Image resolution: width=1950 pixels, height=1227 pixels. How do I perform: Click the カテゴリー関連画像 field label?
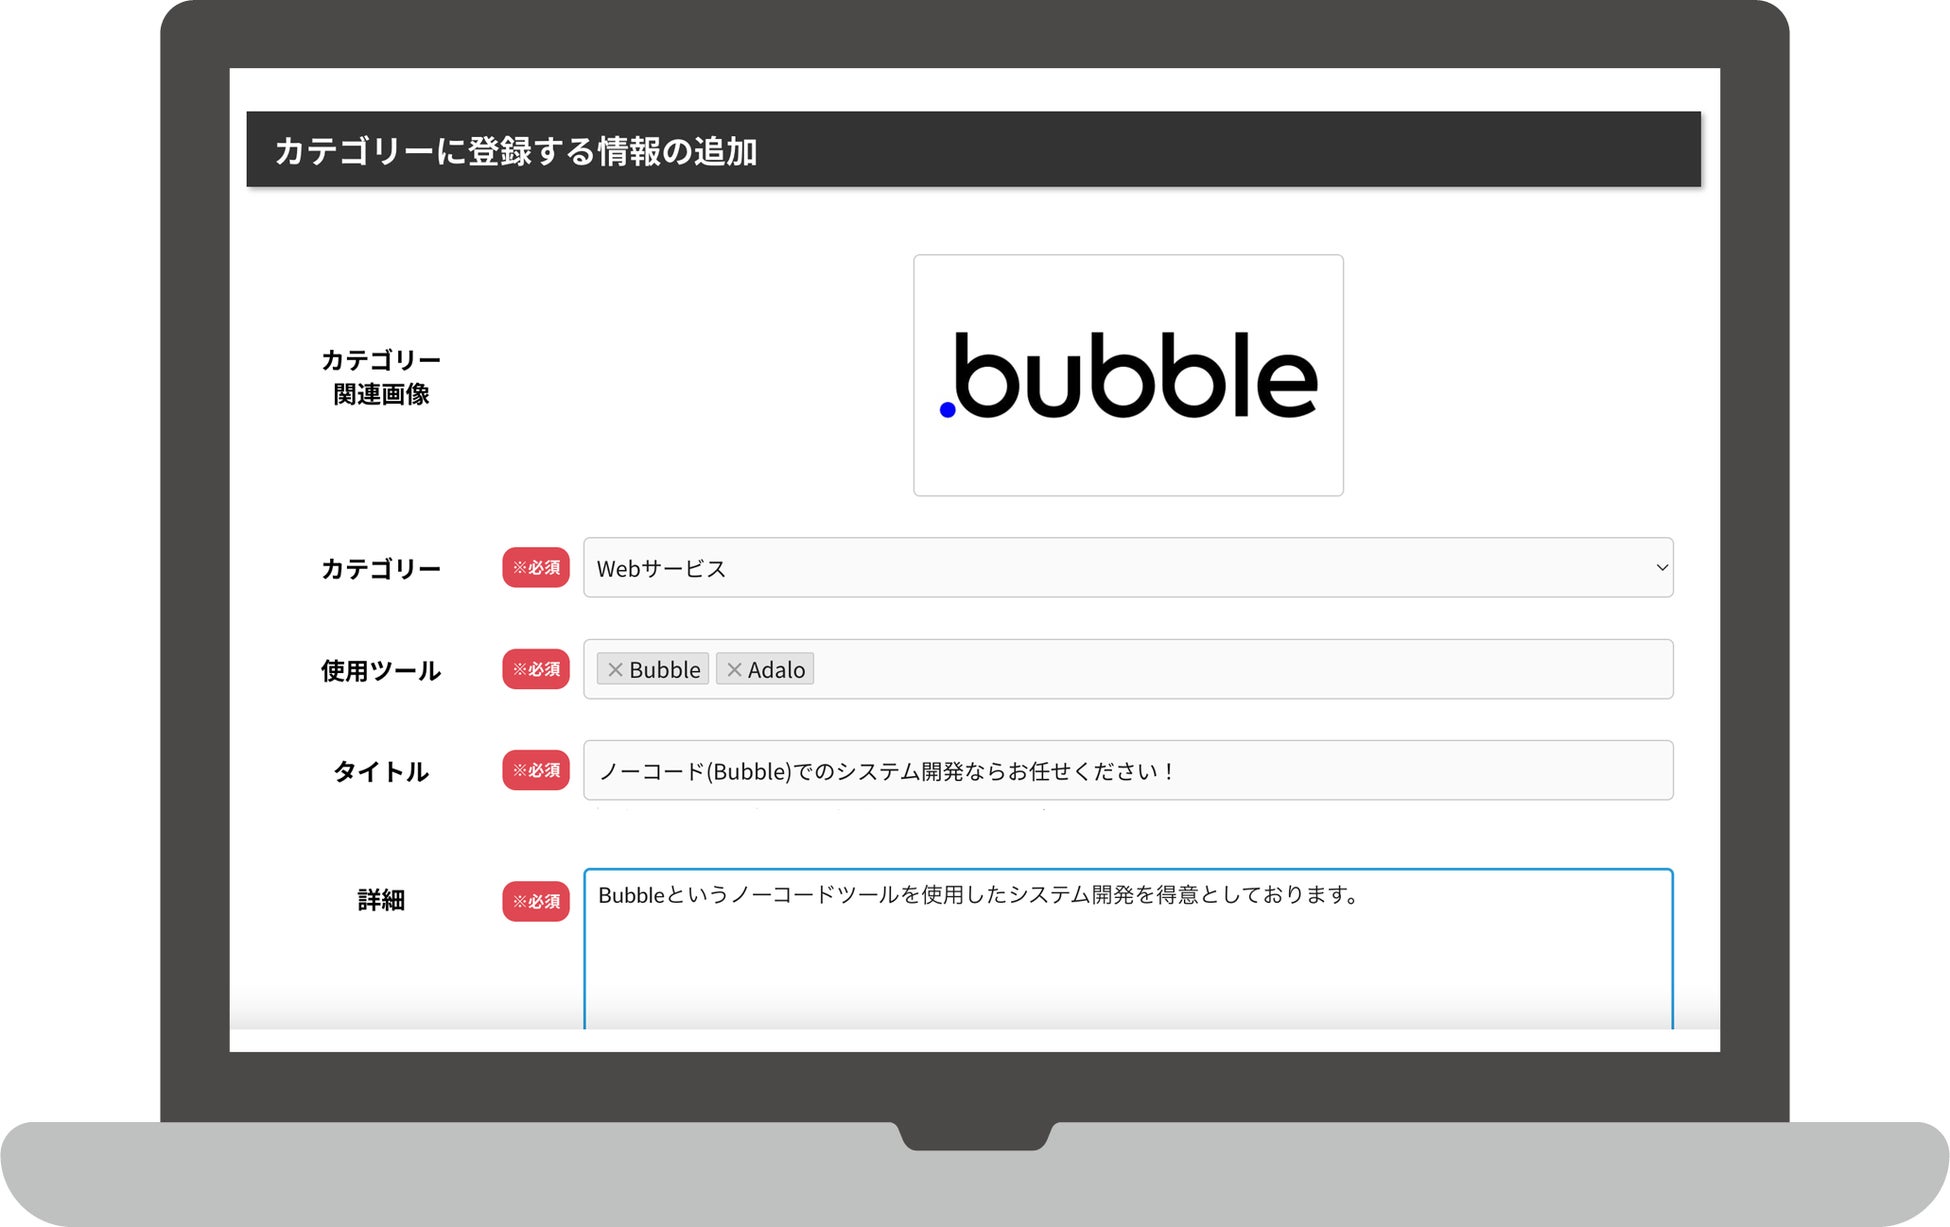coord(381,377)
